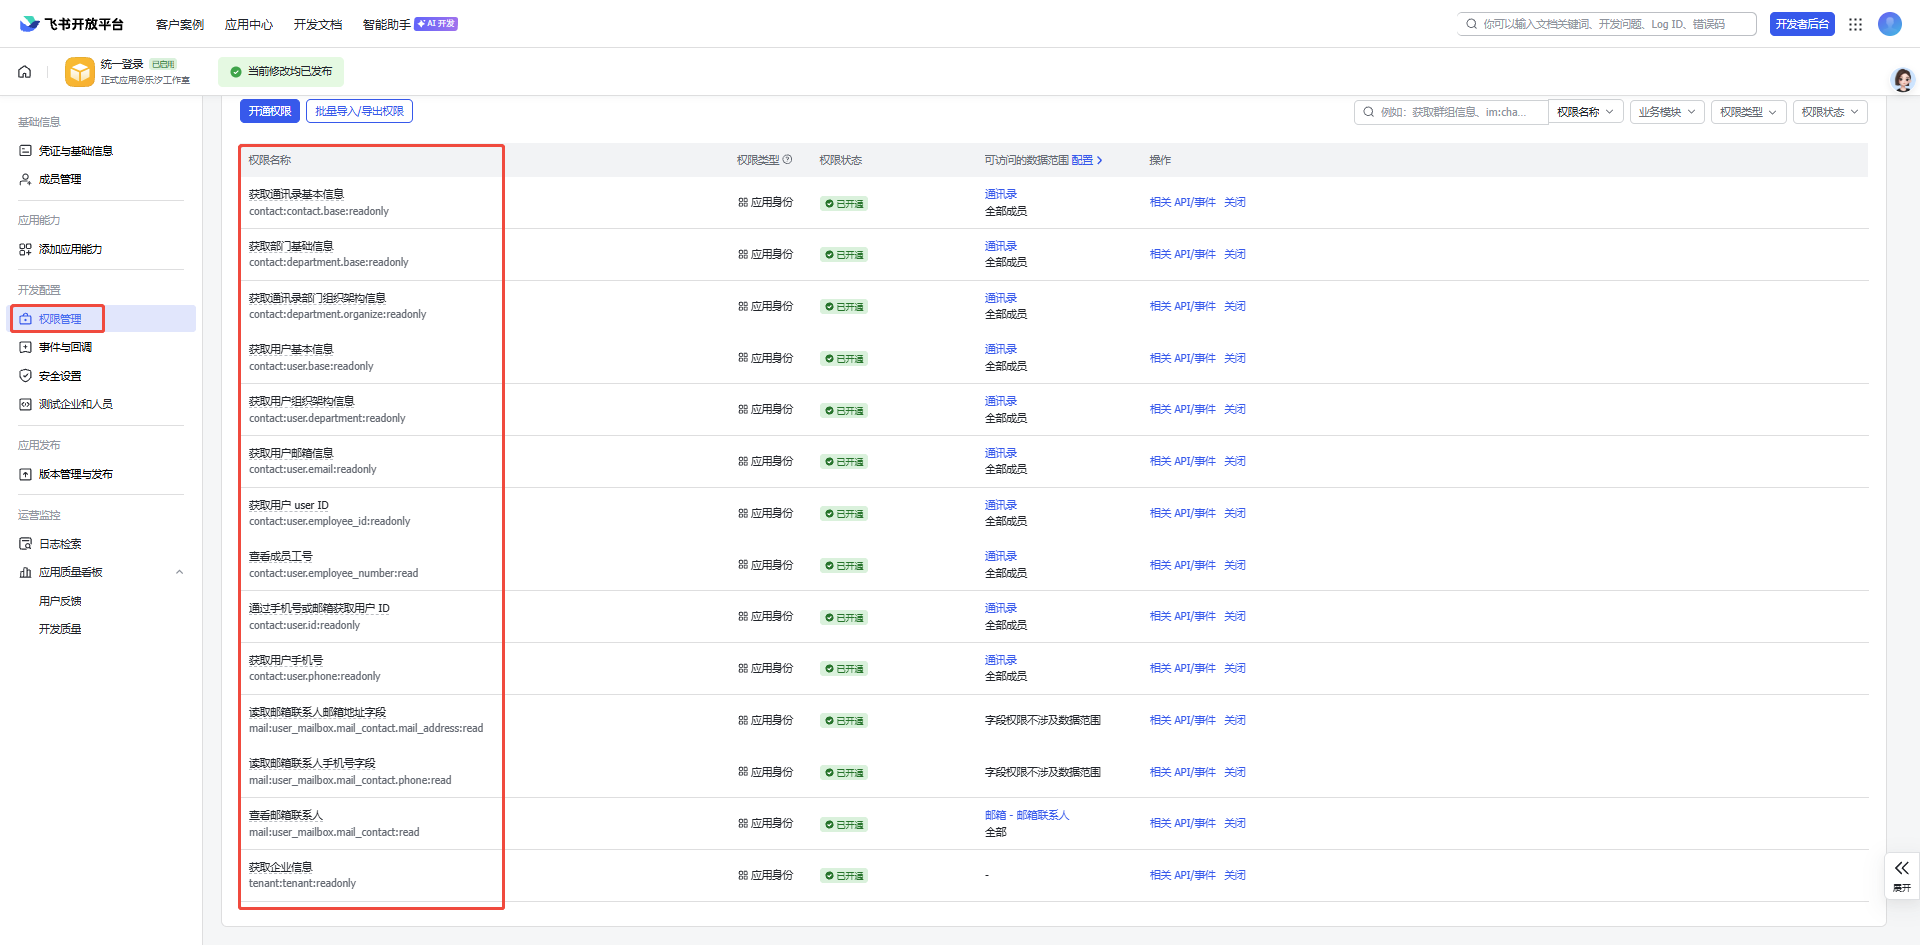The width and height of the screenshot is (1920, 945).
Task: Click the 统一登录 orange app icon
Action: (80, 72)
